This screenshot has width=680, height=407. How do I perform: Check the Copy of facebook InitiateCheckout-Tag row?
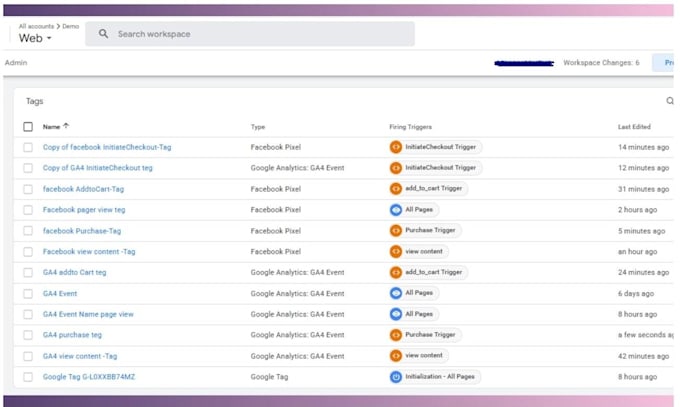[28, 147]
